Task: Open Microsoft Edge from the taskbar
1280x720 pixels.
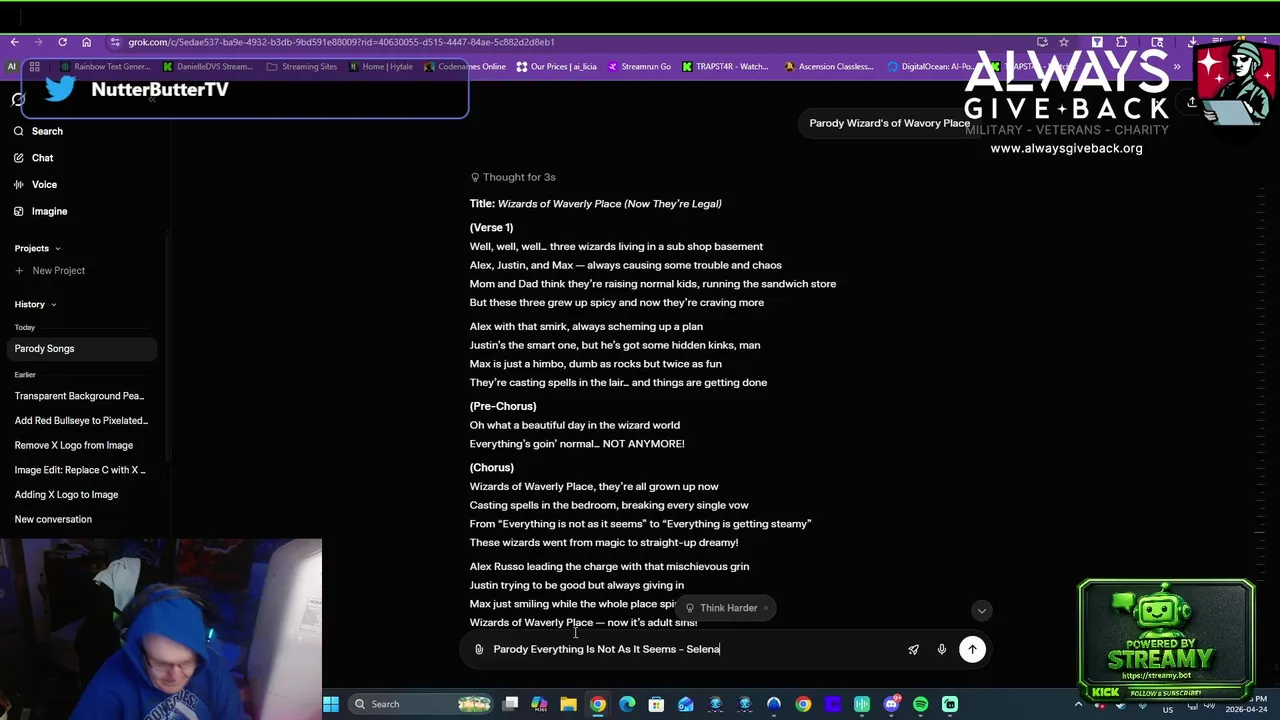Action: point(627,704)
